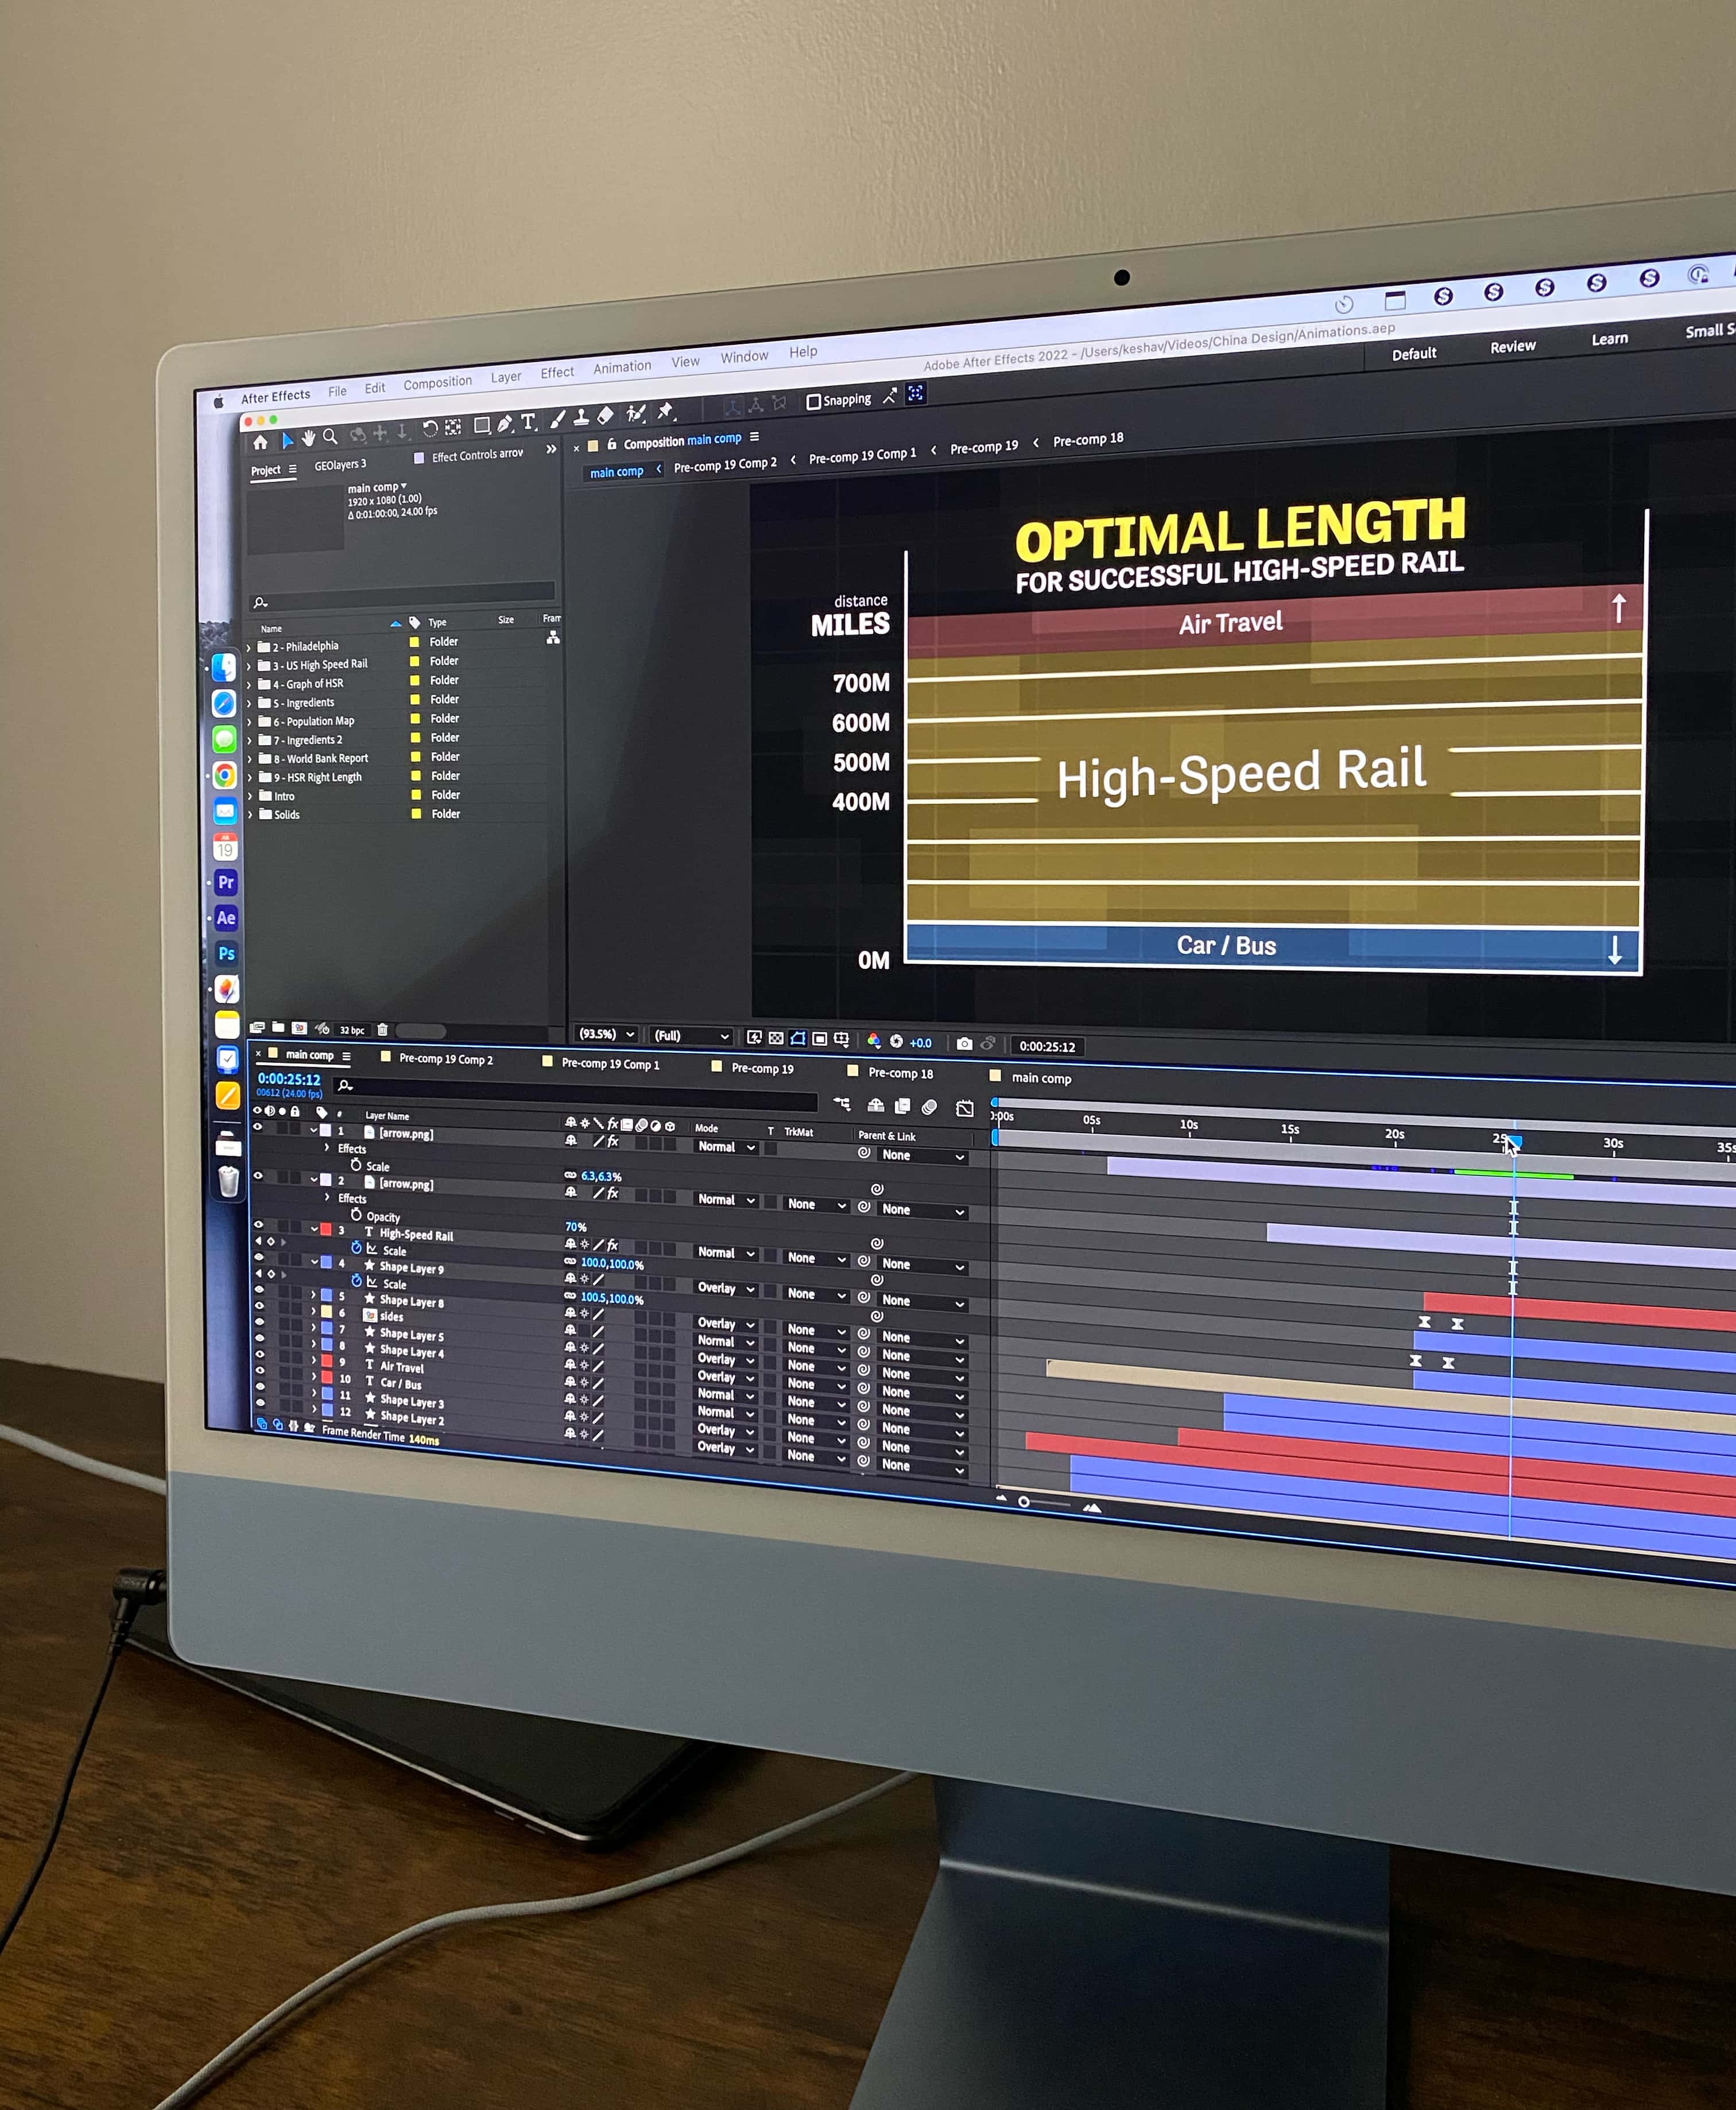The image size is (1736, 2110).
Task: Select the Pen tool
Action: [x=505, y=424]
